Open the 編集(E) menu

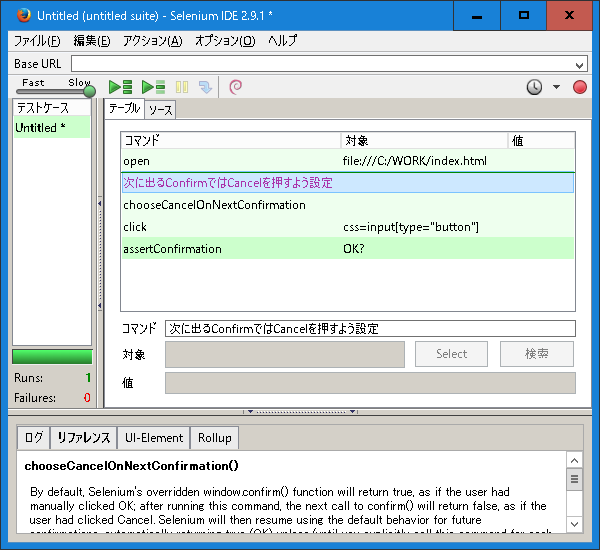coord(92,41)
